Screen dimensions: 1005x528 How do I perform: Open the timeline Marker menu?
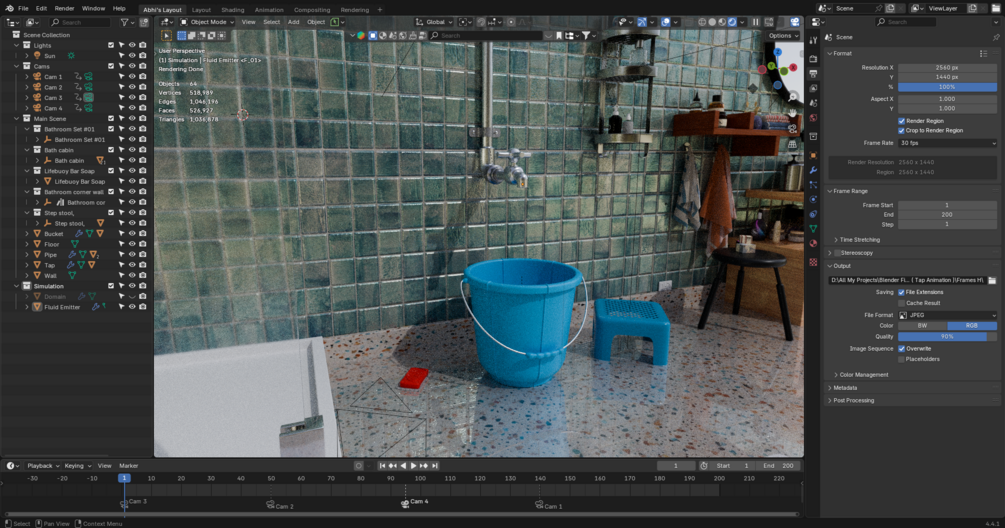(x=128, y=466)
